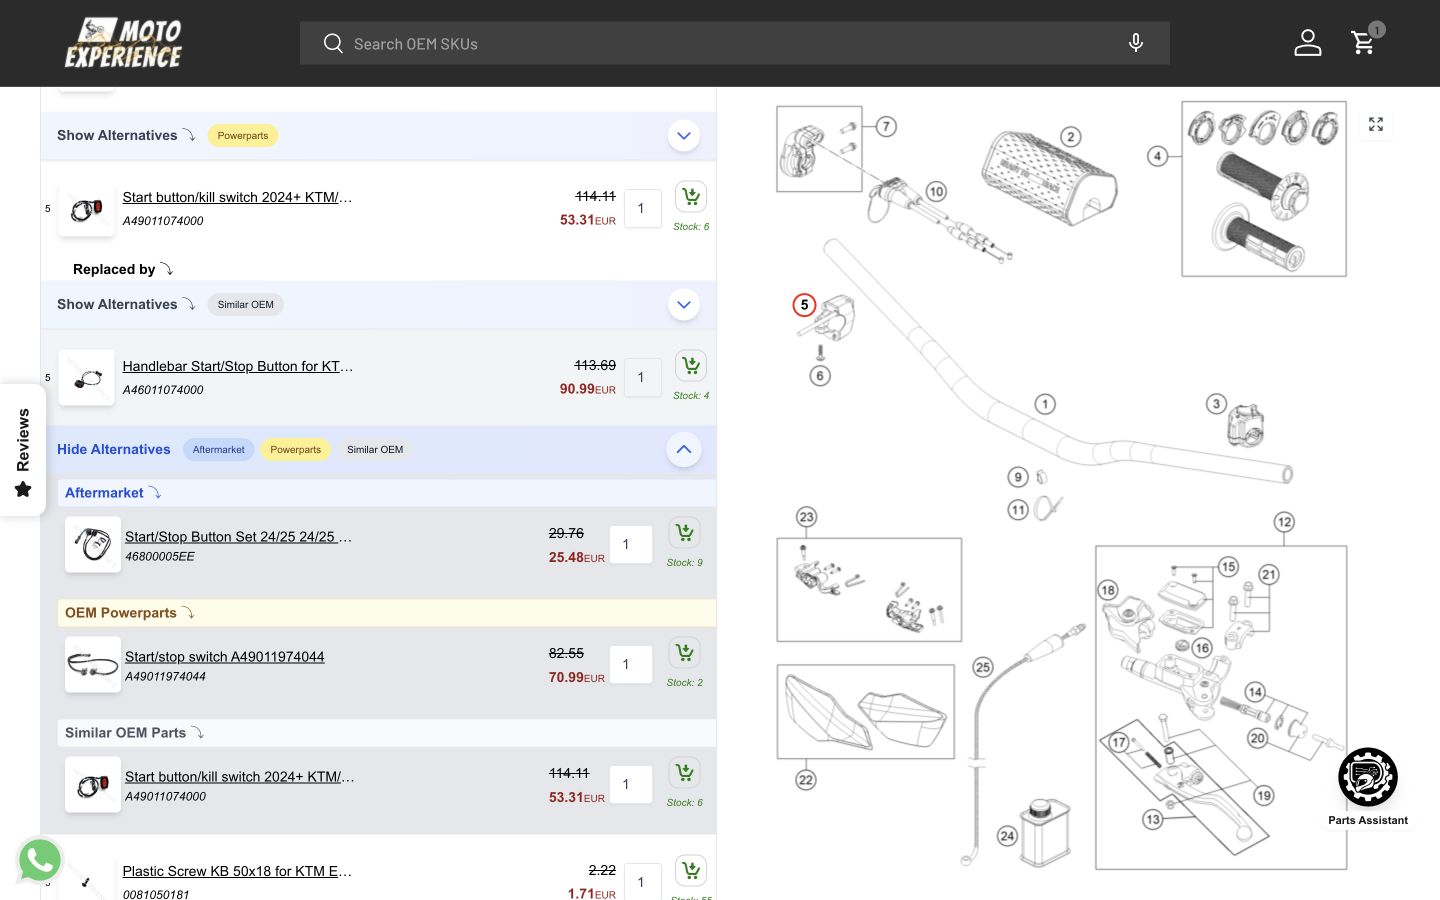Open the Reviews side tab
1440x900 pixels.
click(x=23, y=450)
